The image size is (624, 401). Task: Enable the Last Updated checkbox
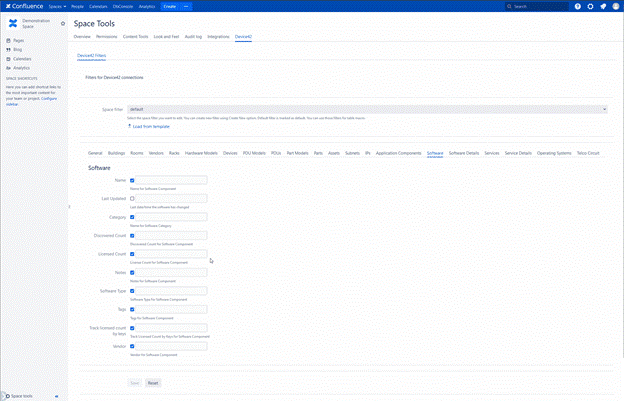(133, 198)
